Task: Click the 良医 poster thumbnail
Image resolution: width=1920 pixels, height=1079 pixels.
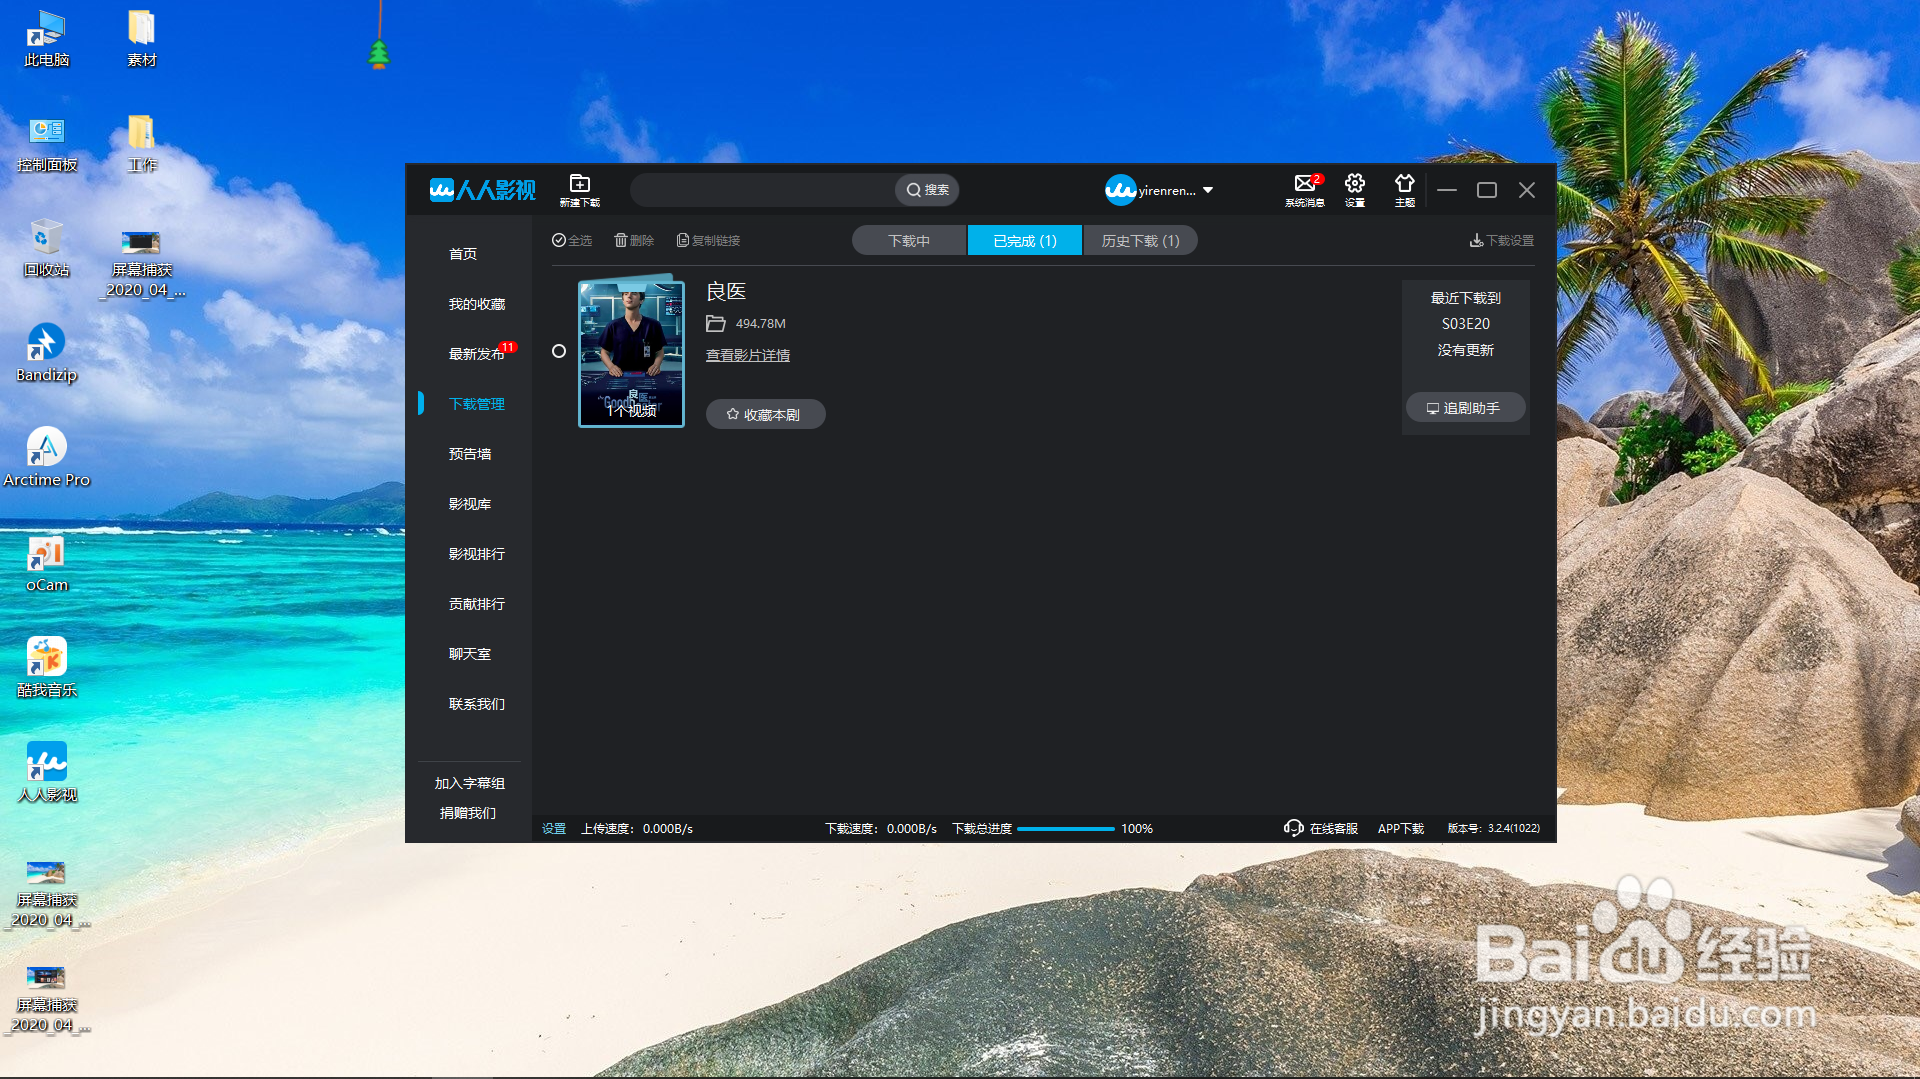Action: (x=632, y=353)
